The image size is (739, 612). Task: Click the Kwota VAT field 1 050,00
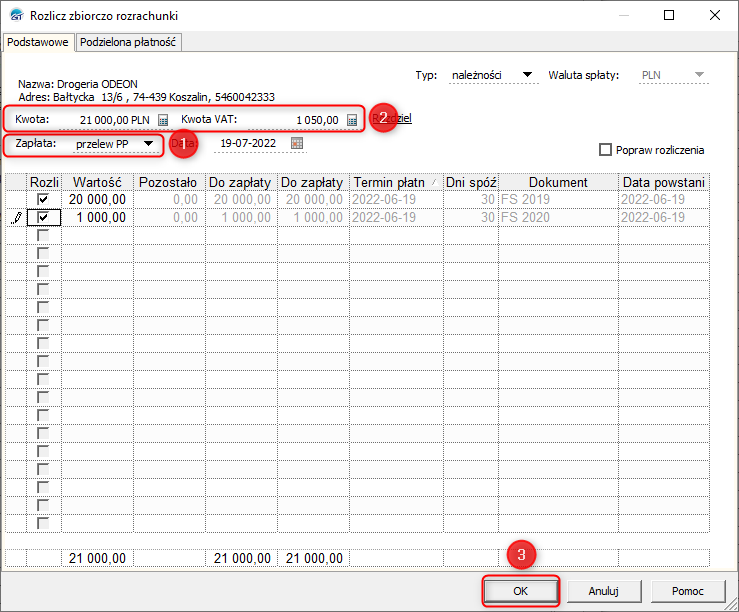[x=296, y=120]
